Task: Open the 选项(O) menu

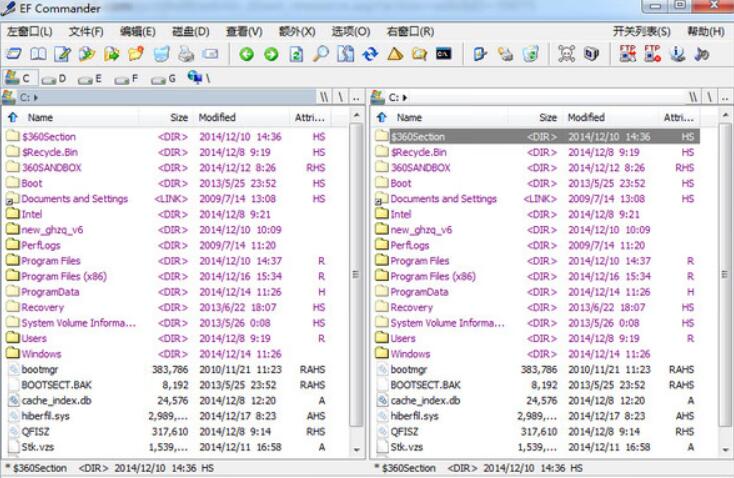Action: (x=351, y=32)
